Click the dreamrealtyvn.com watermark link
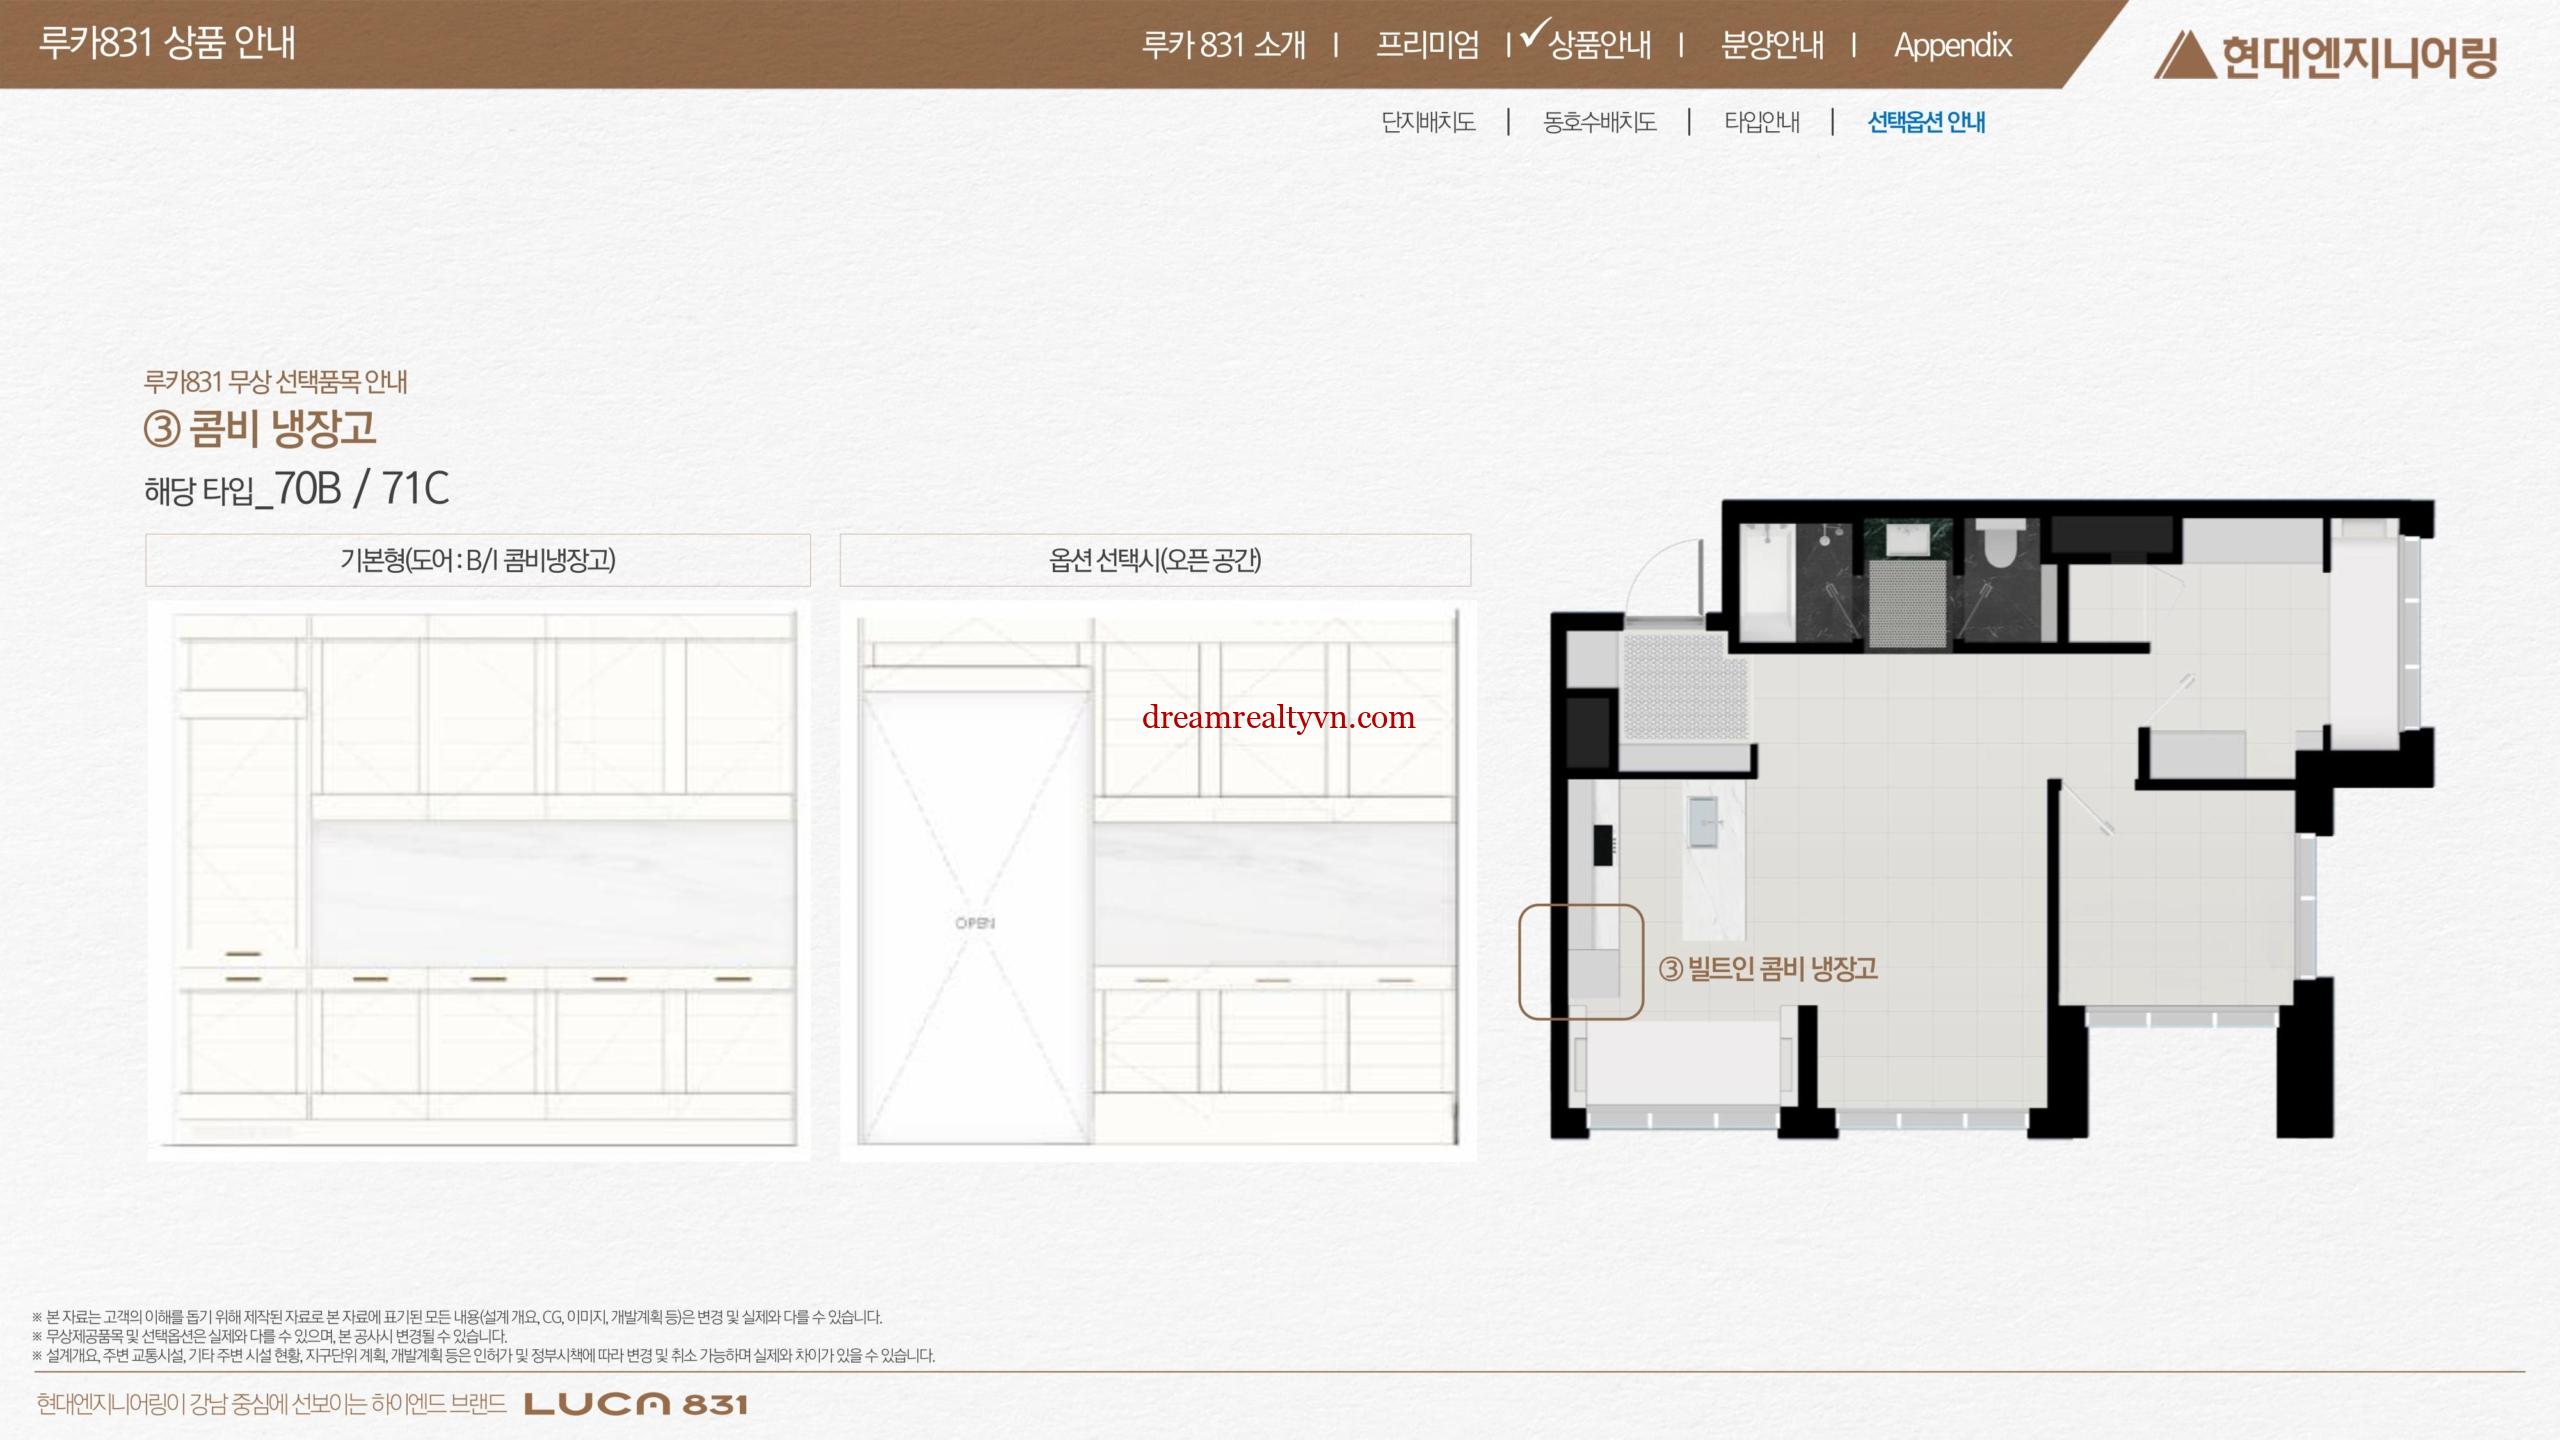 pos(1278,717)
